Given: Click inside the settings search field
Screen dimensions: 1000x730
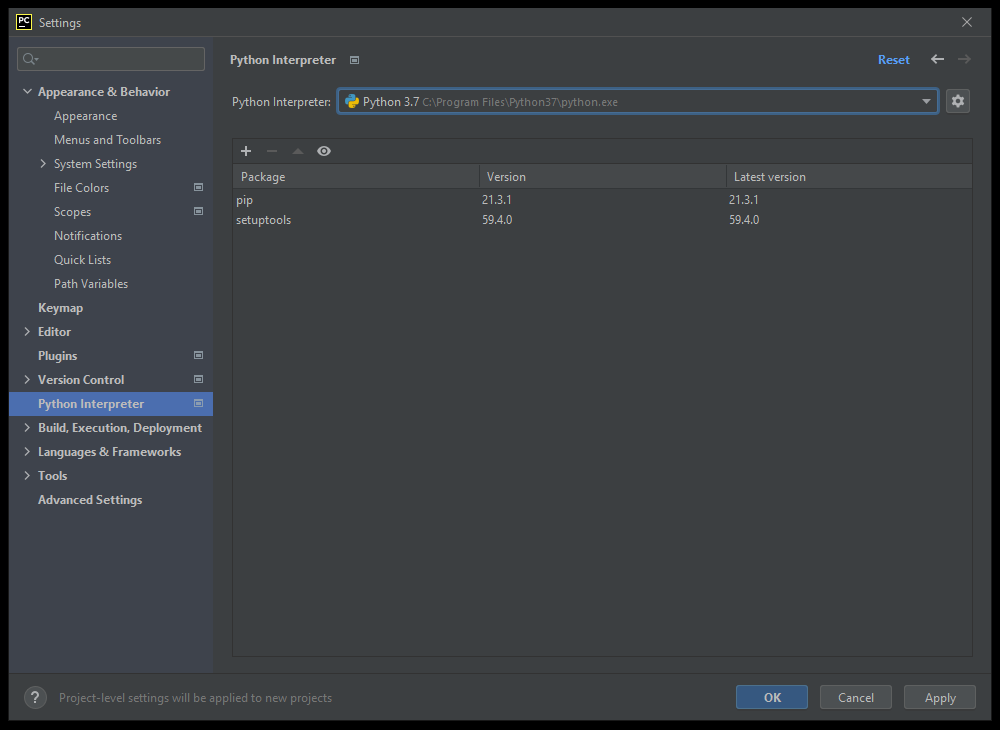Looking at the screenshot, I should pos(110,58).
